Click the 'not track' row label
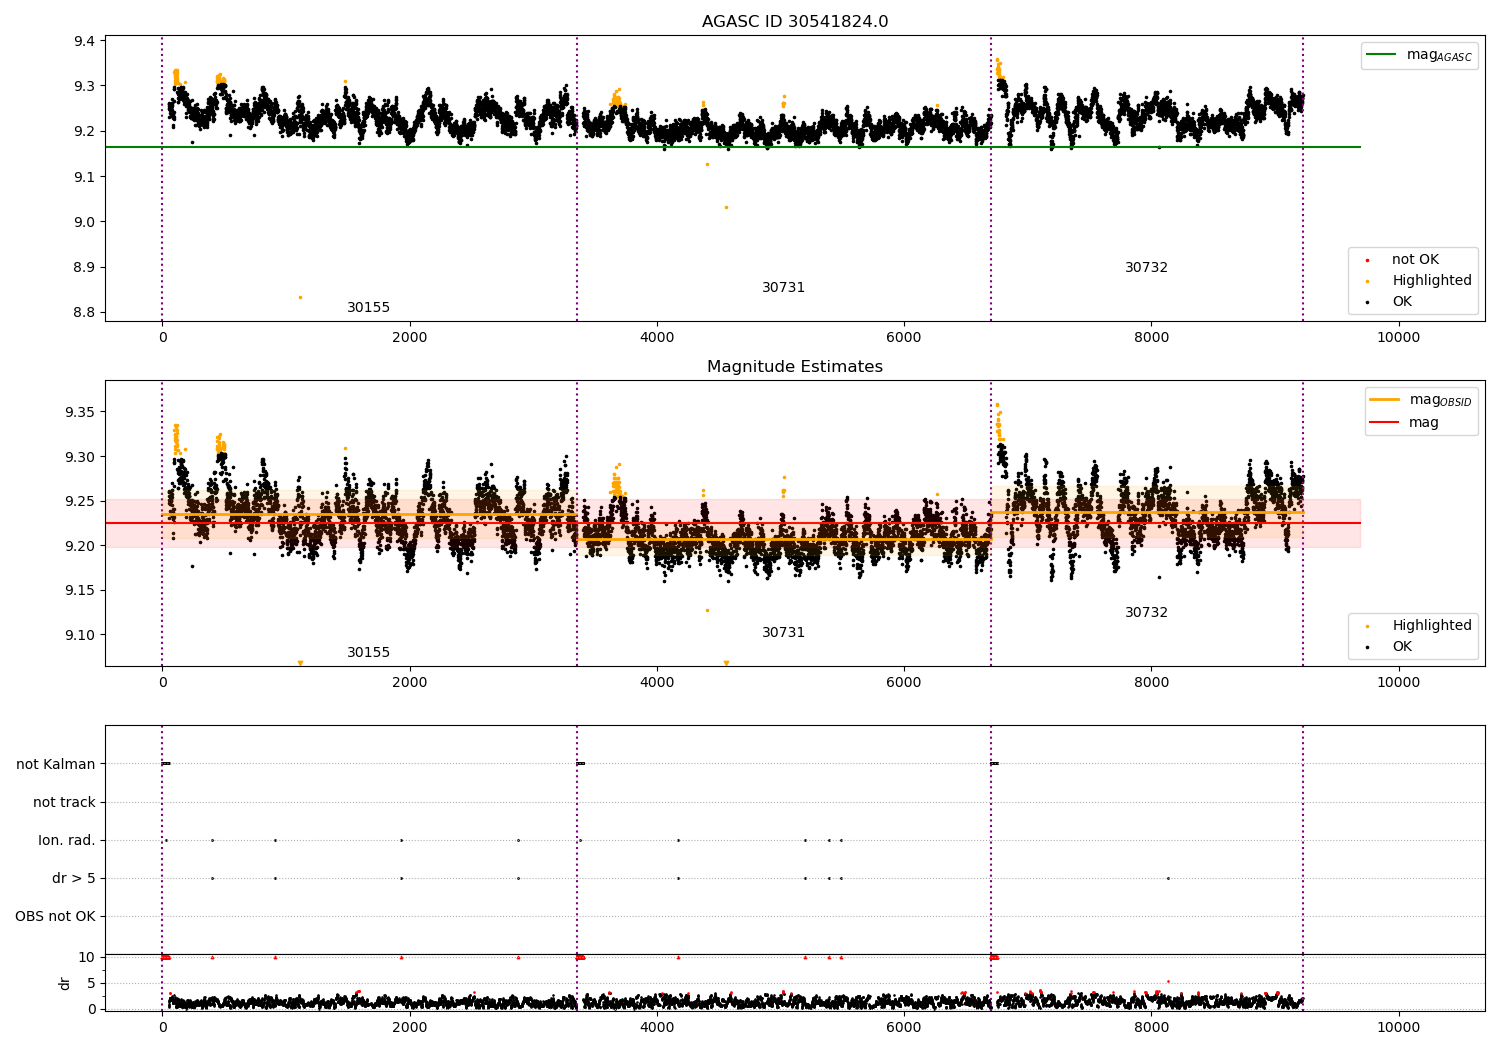 (x=64, y=803)
